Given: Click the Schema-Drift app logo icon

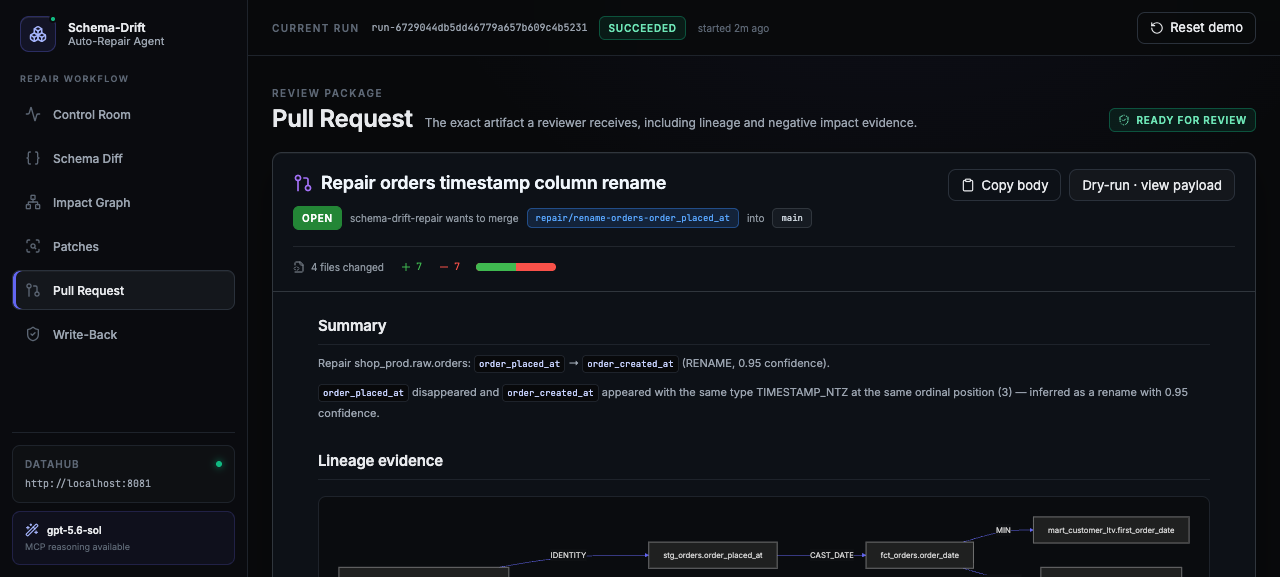Looking at the screenshot, I should click(x=38, y=34).
